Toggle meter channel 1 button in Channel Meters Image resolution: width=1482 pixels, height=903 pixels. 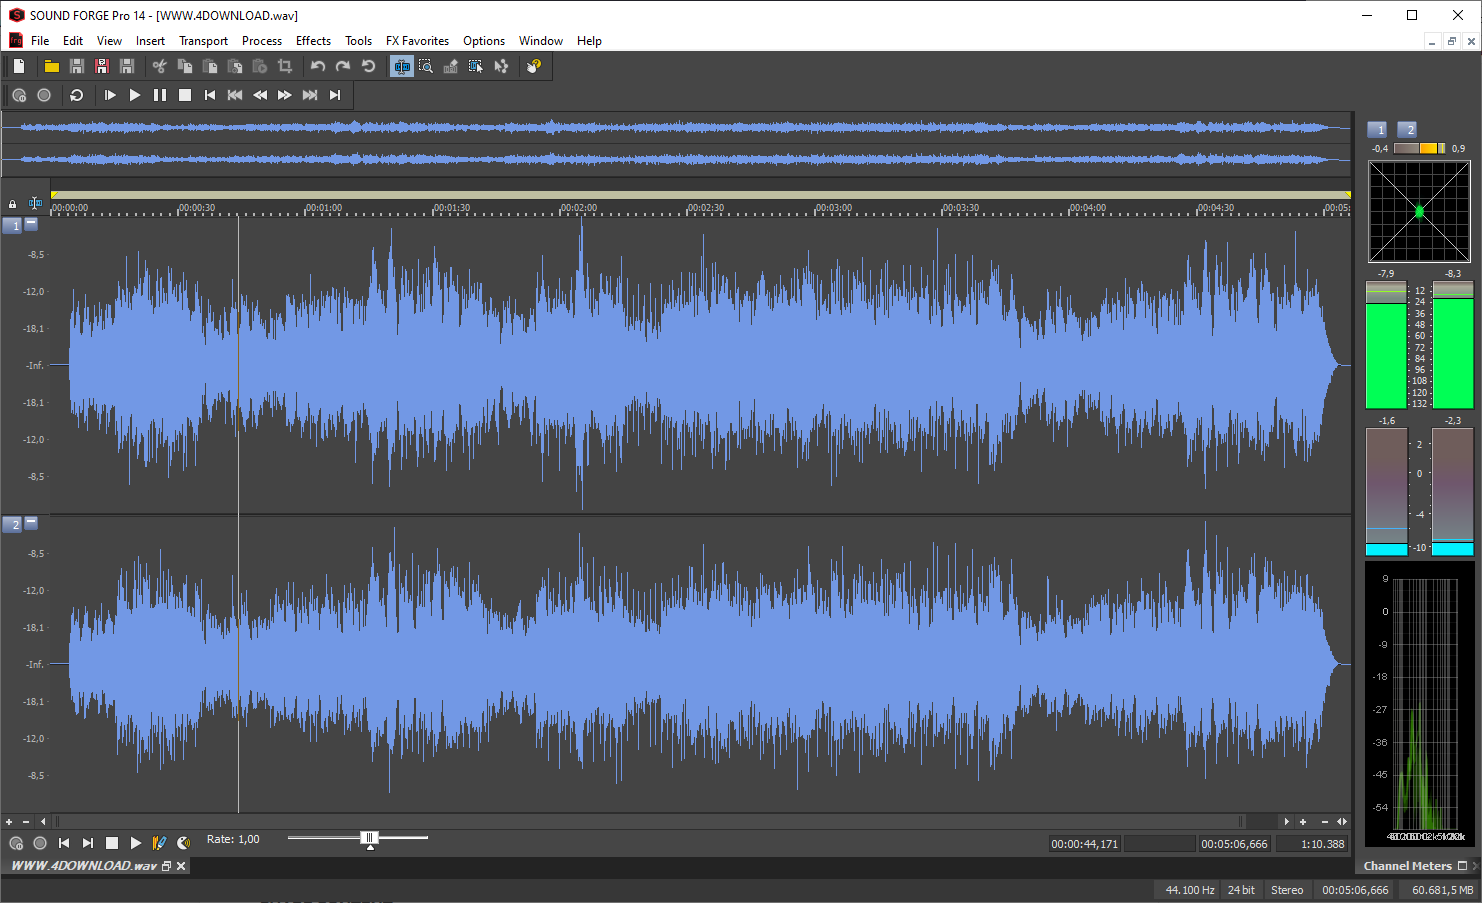pyautogui.click(x=1378, y=130)
